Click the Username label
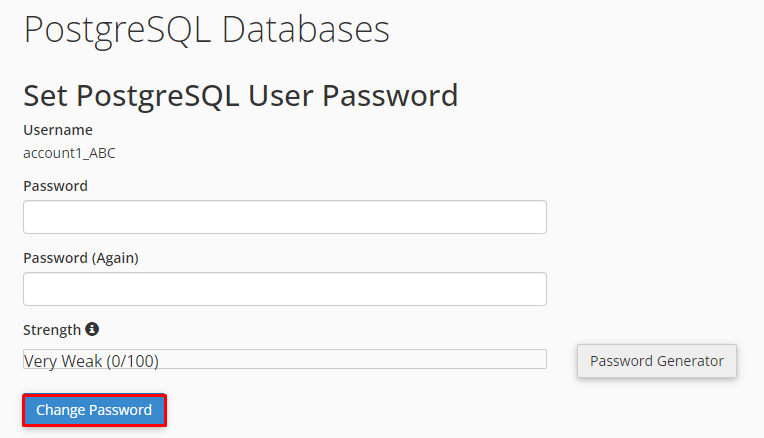Image resolution: width=764 pixels, height=438 pixels. 58,130
